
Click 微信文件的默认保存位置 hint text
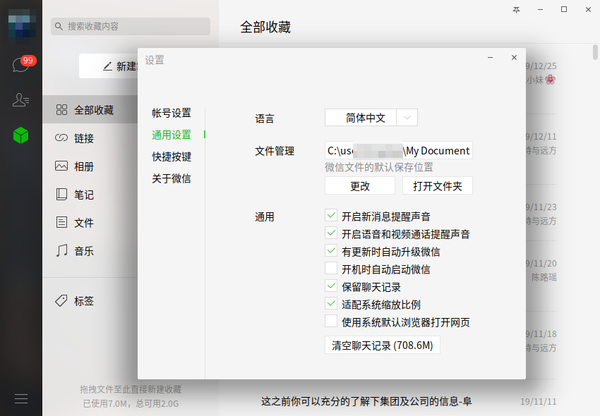click(379, 167)
